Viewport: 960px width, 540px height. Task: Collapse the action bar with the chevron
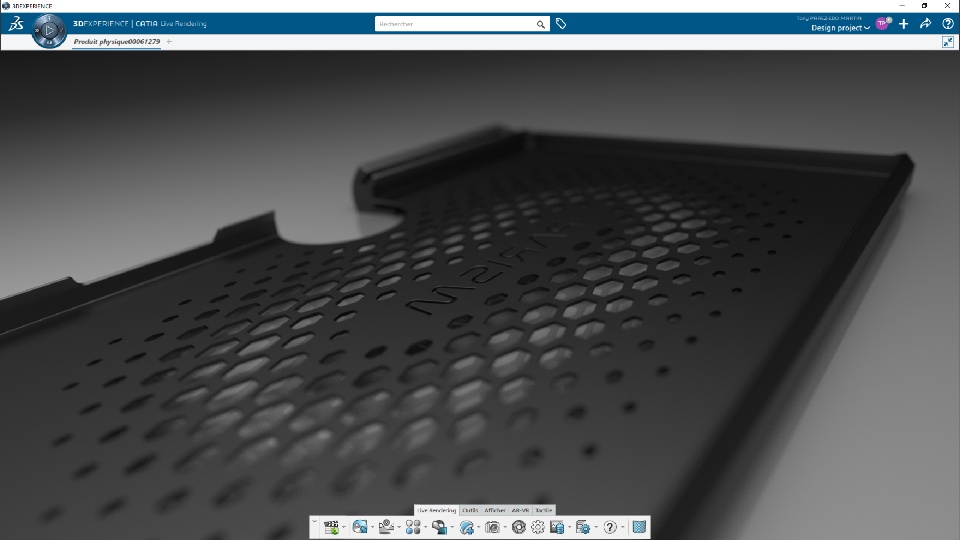pyautogui.click(x=315, y=522)
